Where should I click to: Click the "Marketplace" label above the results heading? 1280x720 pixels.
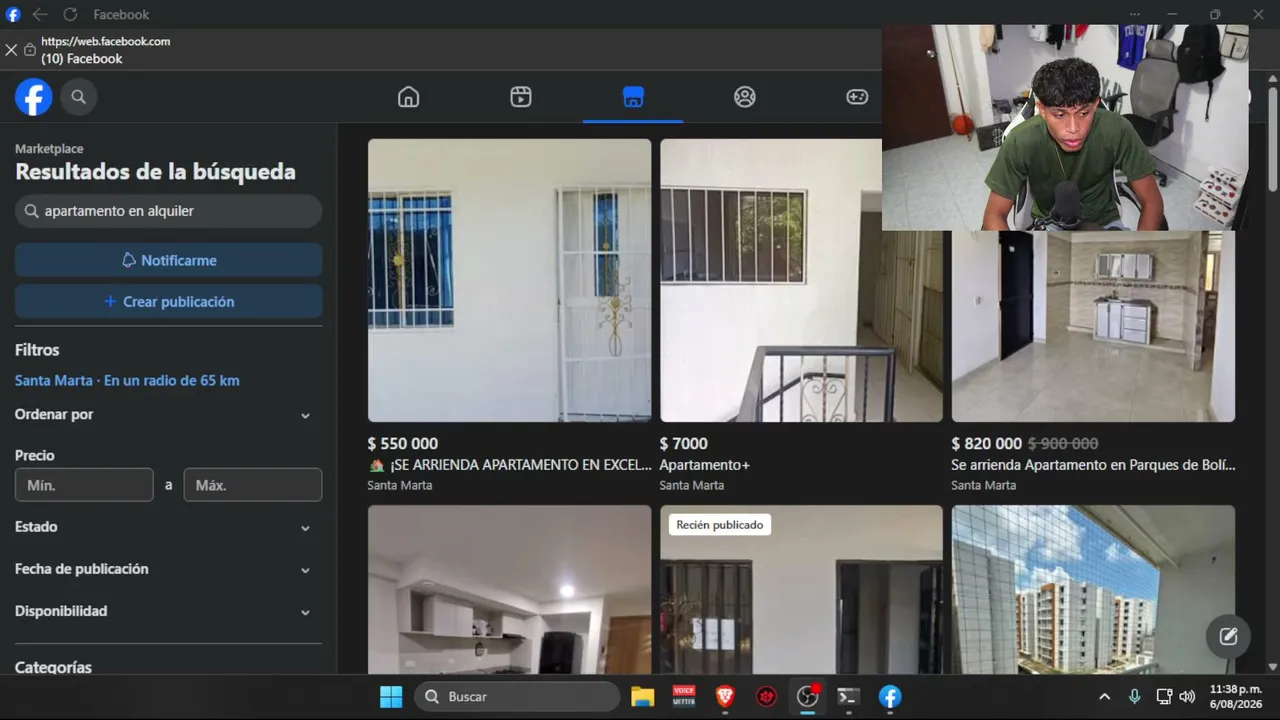click(49, 149)
